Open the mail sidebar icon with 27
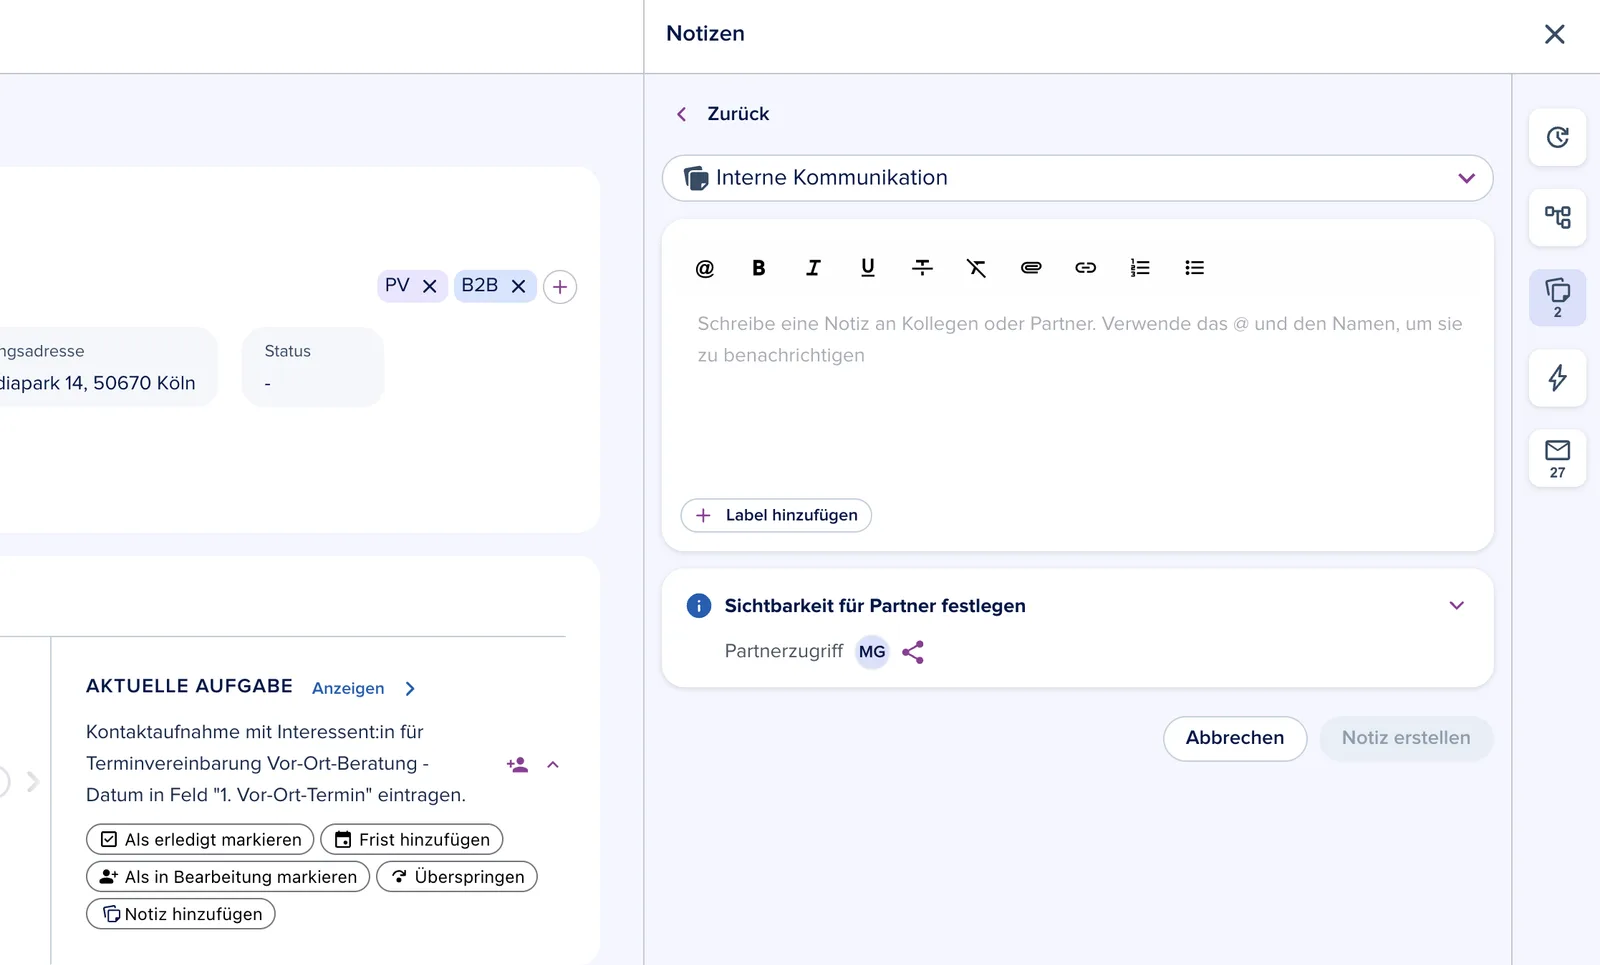 pos(1557,458)
